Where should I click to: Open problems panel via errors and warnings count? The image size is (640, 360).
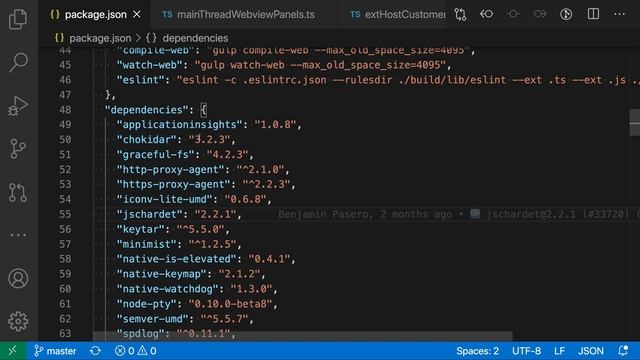point(136,351)
